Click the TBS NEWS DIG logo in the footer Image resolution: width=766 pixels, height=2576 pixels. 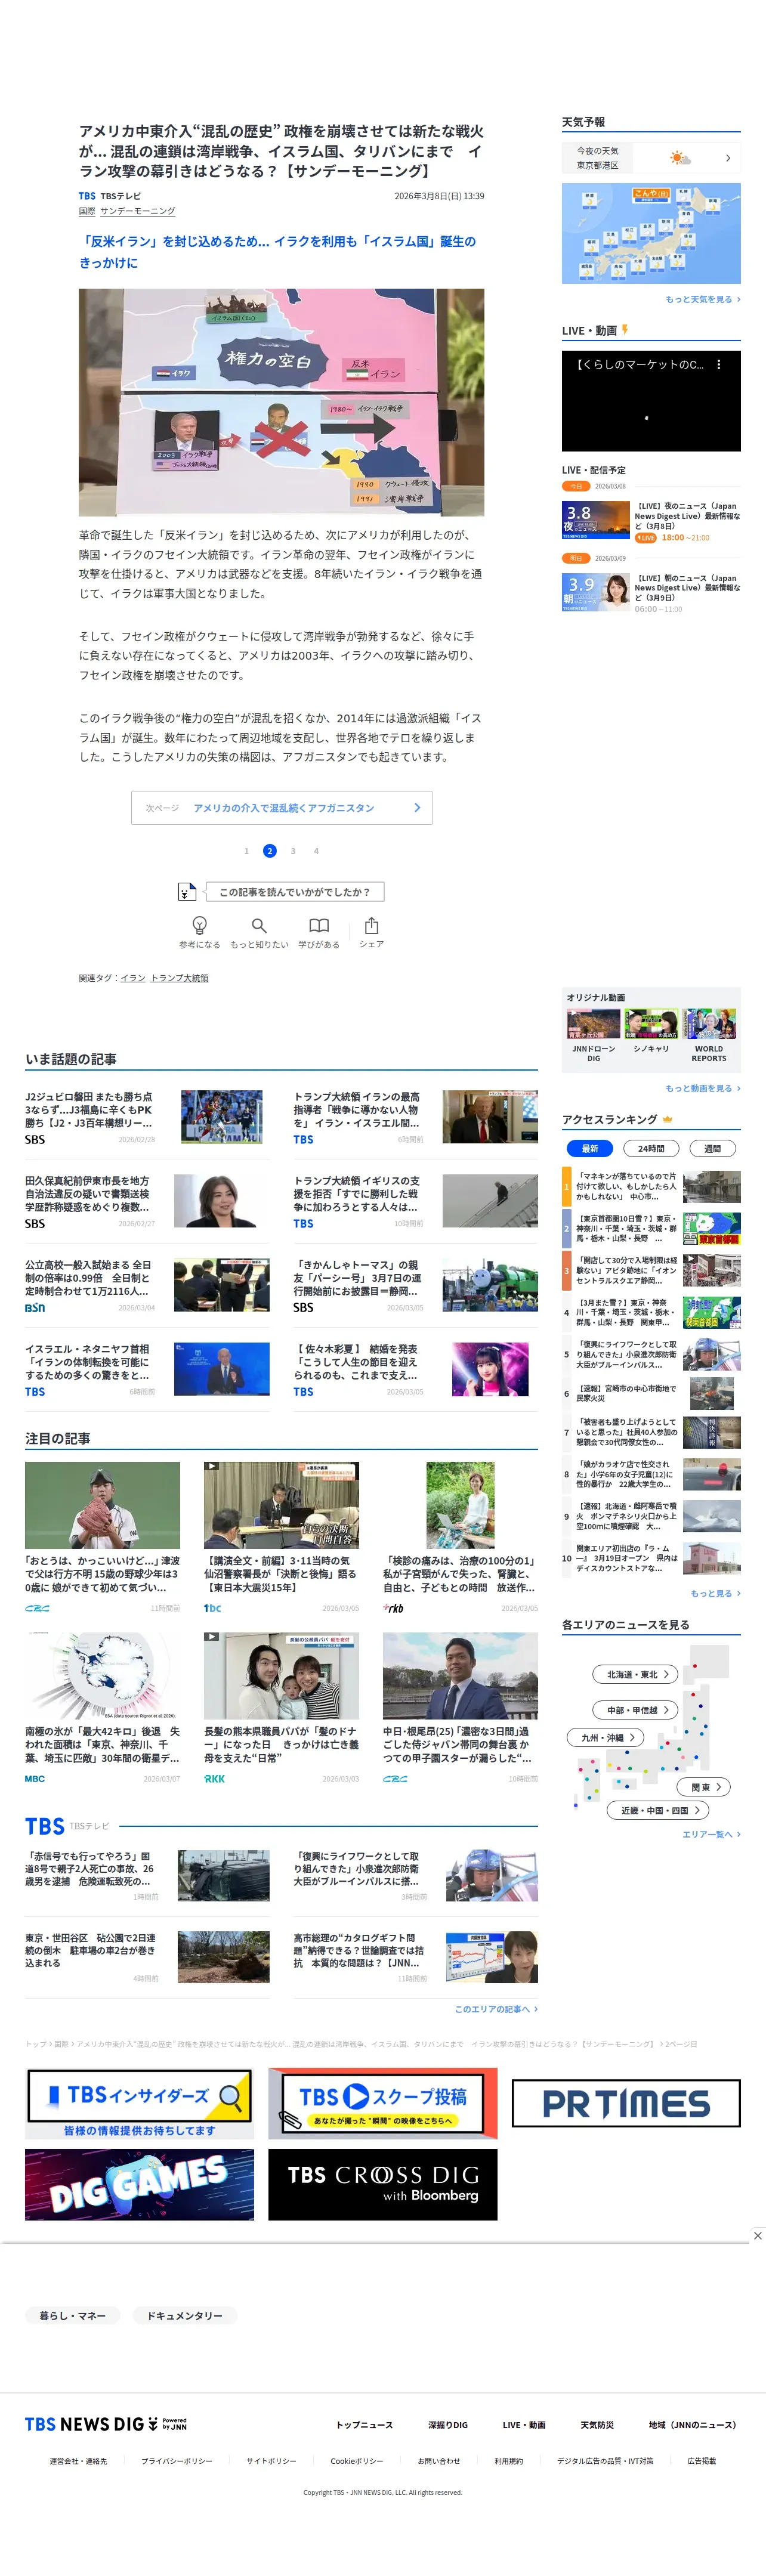(106, 2424)
